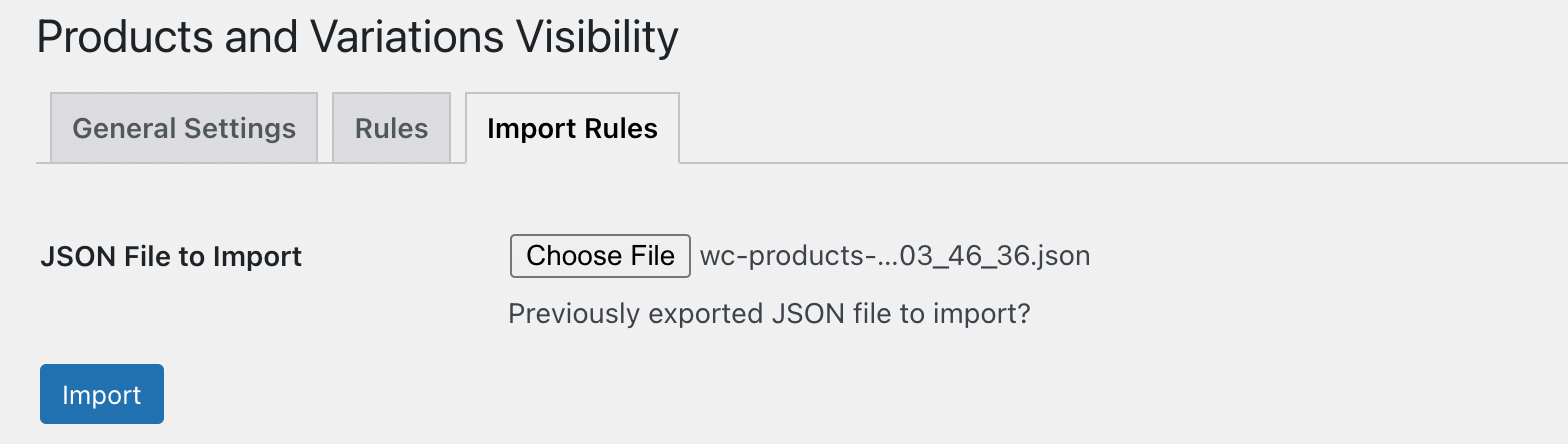Click the JSON File to Import label
The width and height of the screenshot is (1568, 444).
click(x=171, y=257)
